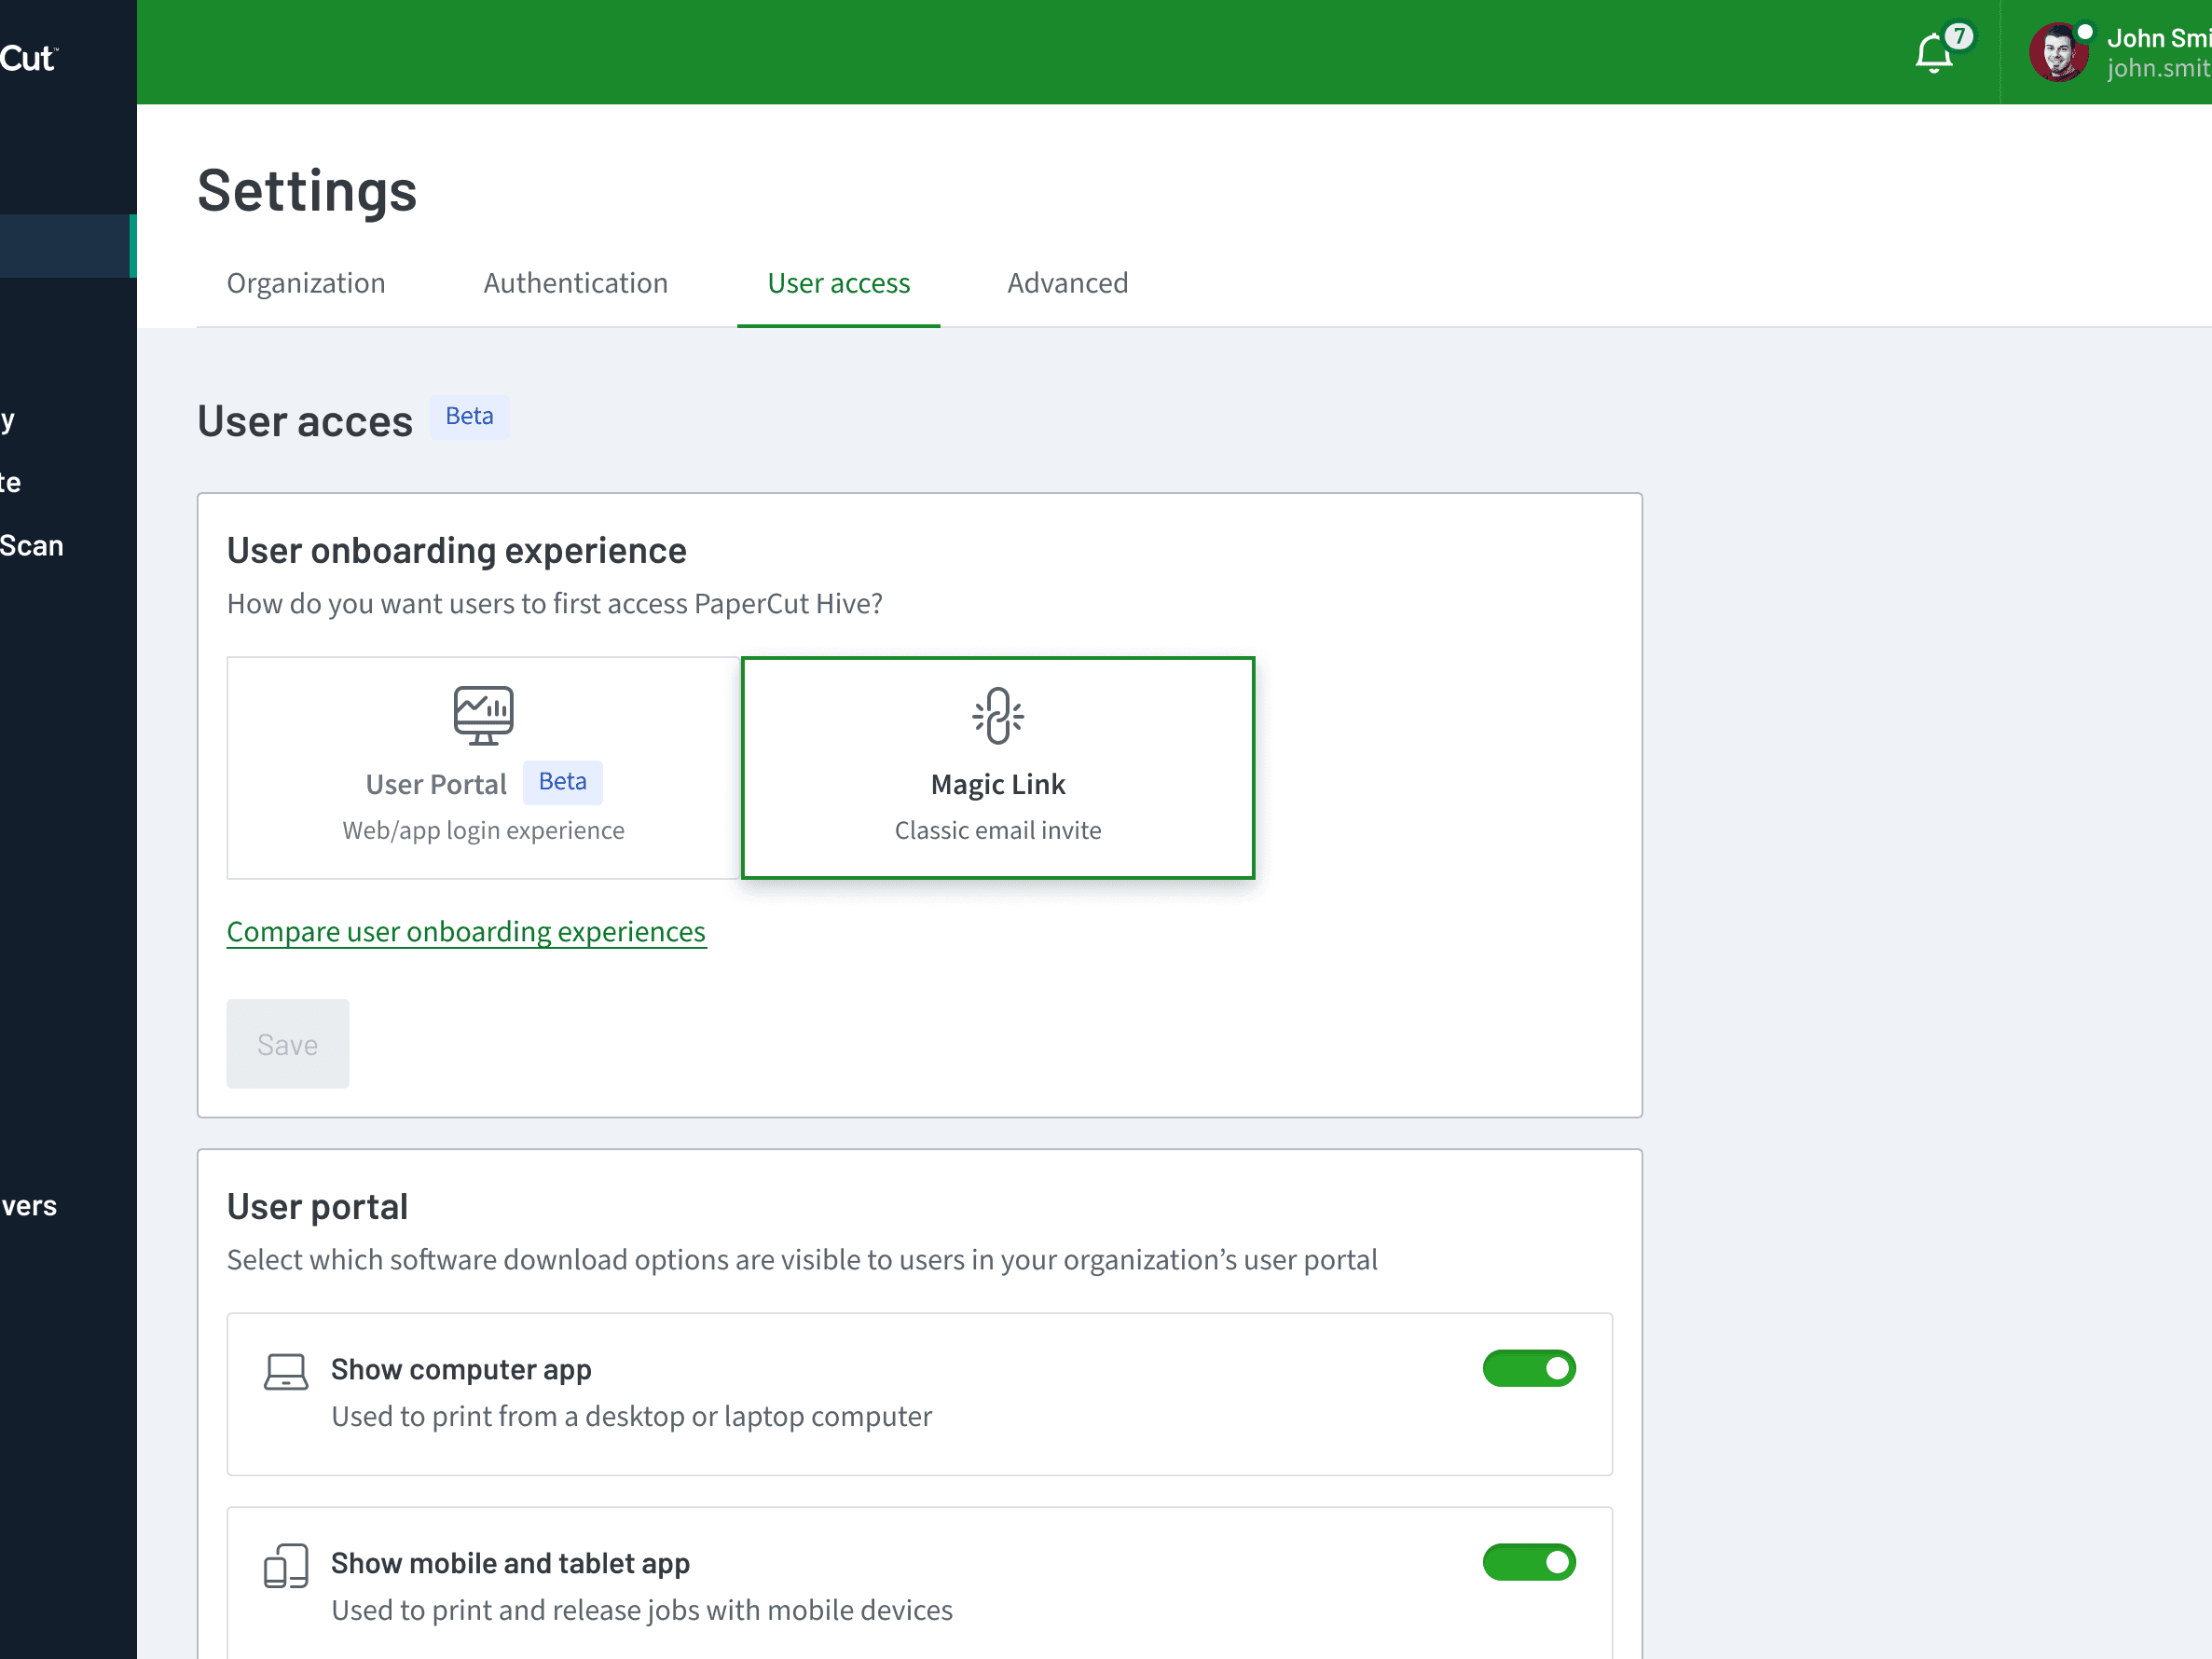The image size is (2212, 1659).
Task: Select the User access tab
Action: pos(838,283)
